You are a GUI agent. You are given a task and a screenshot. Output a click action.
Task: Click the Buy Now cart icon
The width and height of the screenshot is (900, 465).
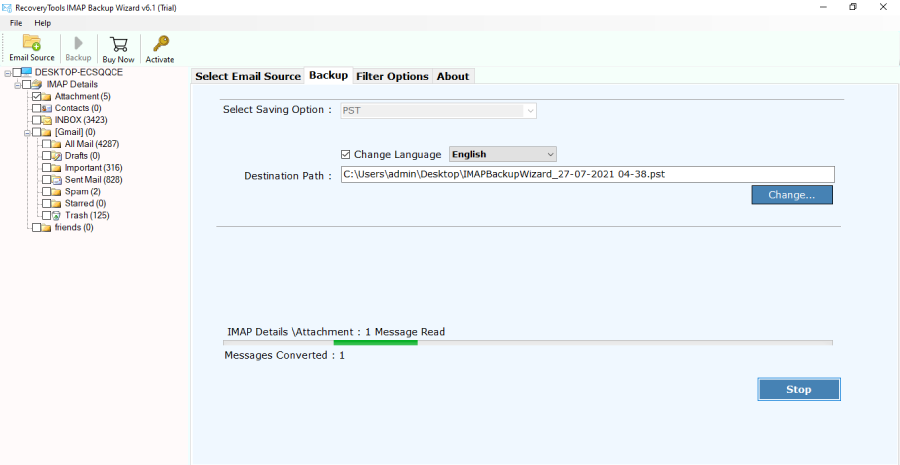pyautogui.click(x=118, y=43)
